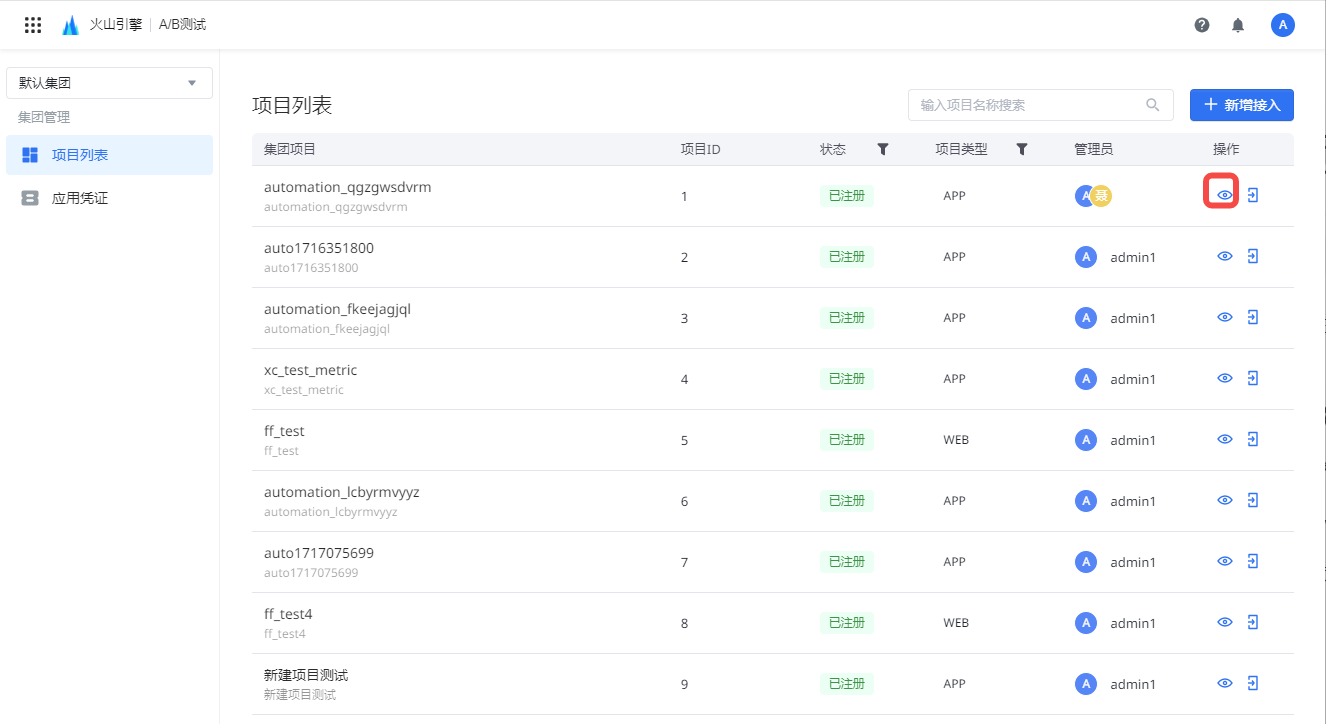
Task: Click 已注册 status tag for project ID 1
Action: click(x=846, y=196)
